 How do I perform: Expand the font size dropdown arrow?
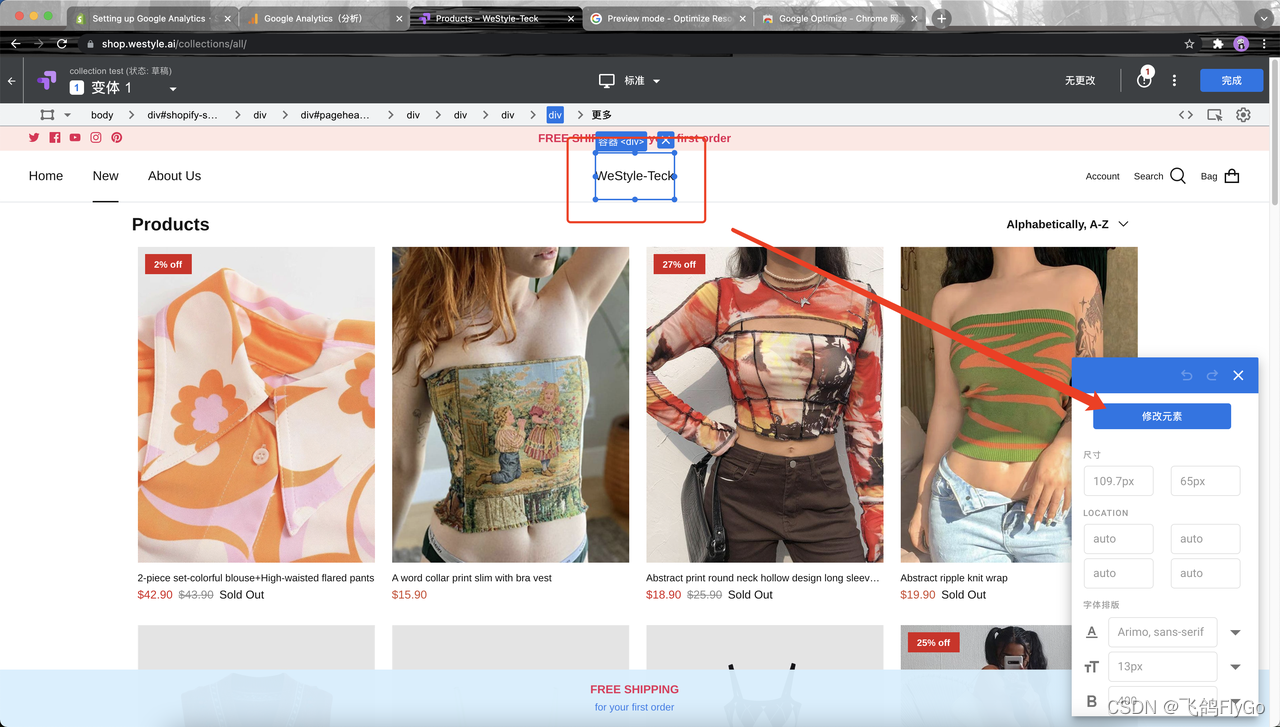point(1235,667)
